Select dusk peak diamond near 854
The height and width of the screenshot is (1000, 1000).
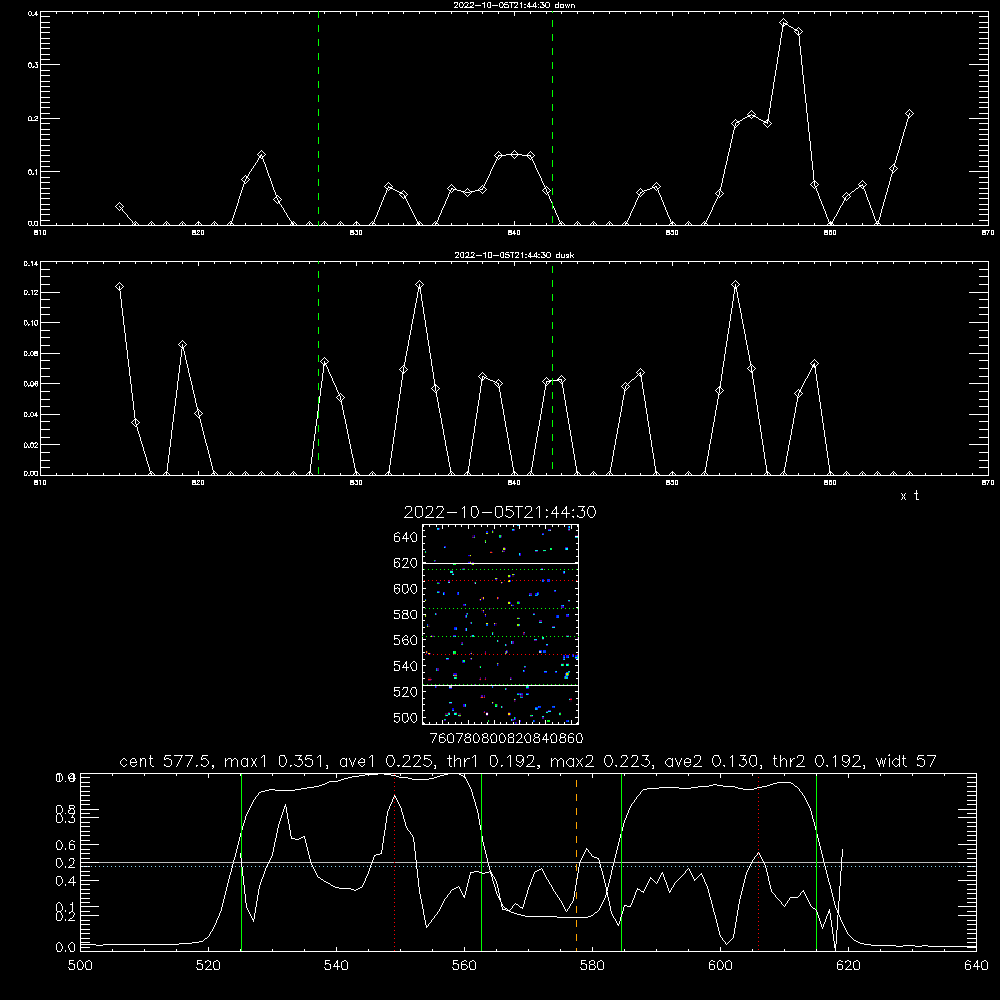(735, 284)
